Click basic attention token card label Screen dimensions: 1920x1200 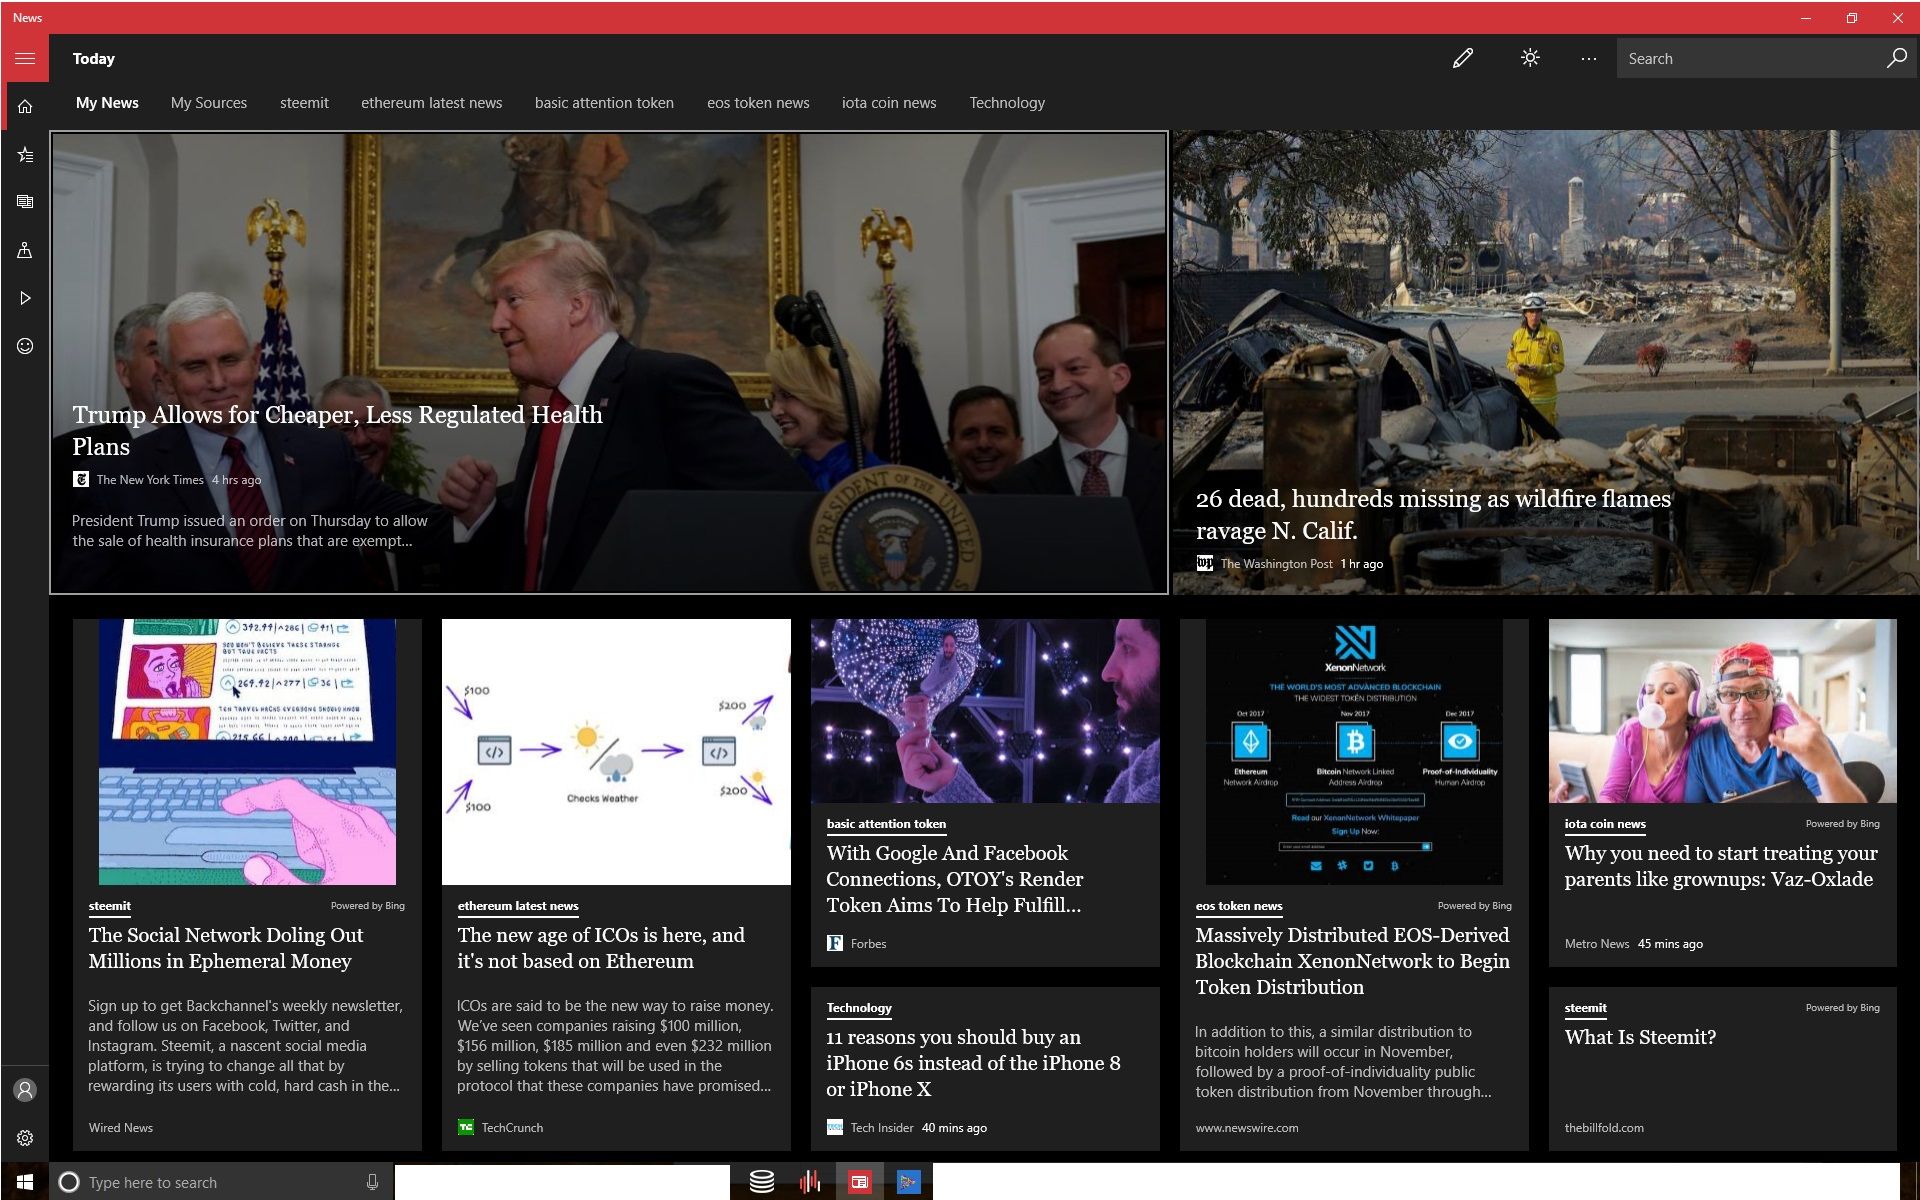(x=886, y=824)
